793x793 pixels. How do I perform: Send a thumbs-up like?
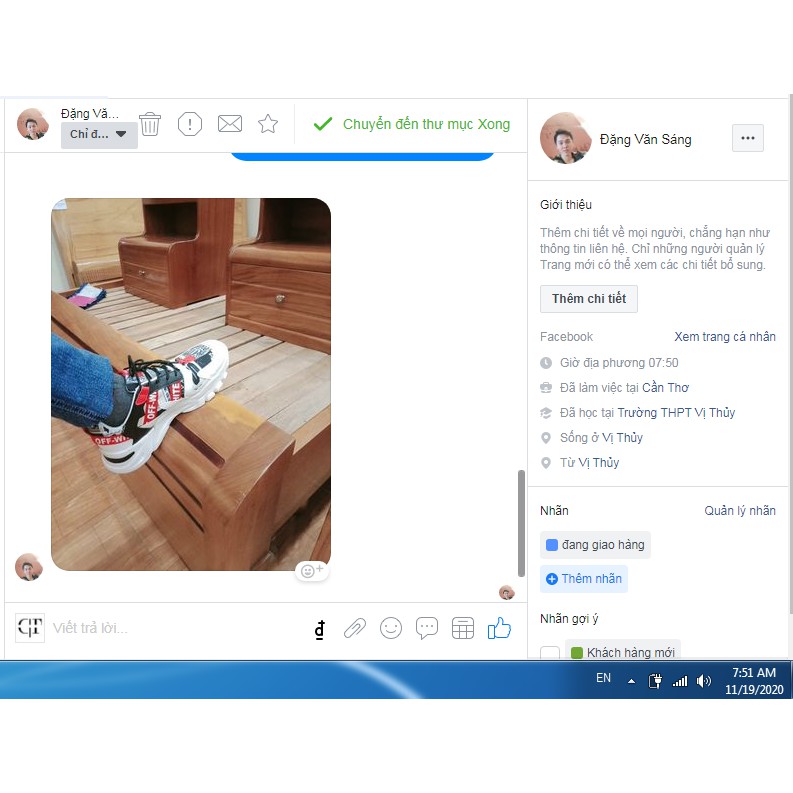click(x=499, y=628)
